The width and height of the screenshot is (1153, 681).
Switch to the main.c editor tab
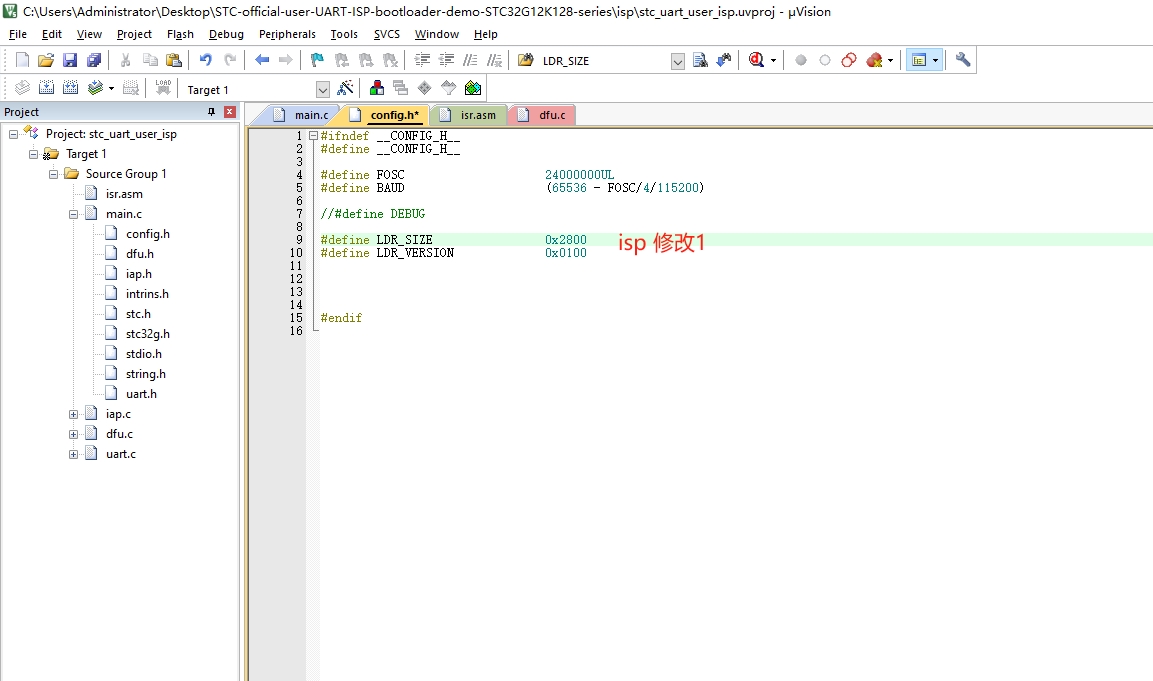click(x=300, y=115)
